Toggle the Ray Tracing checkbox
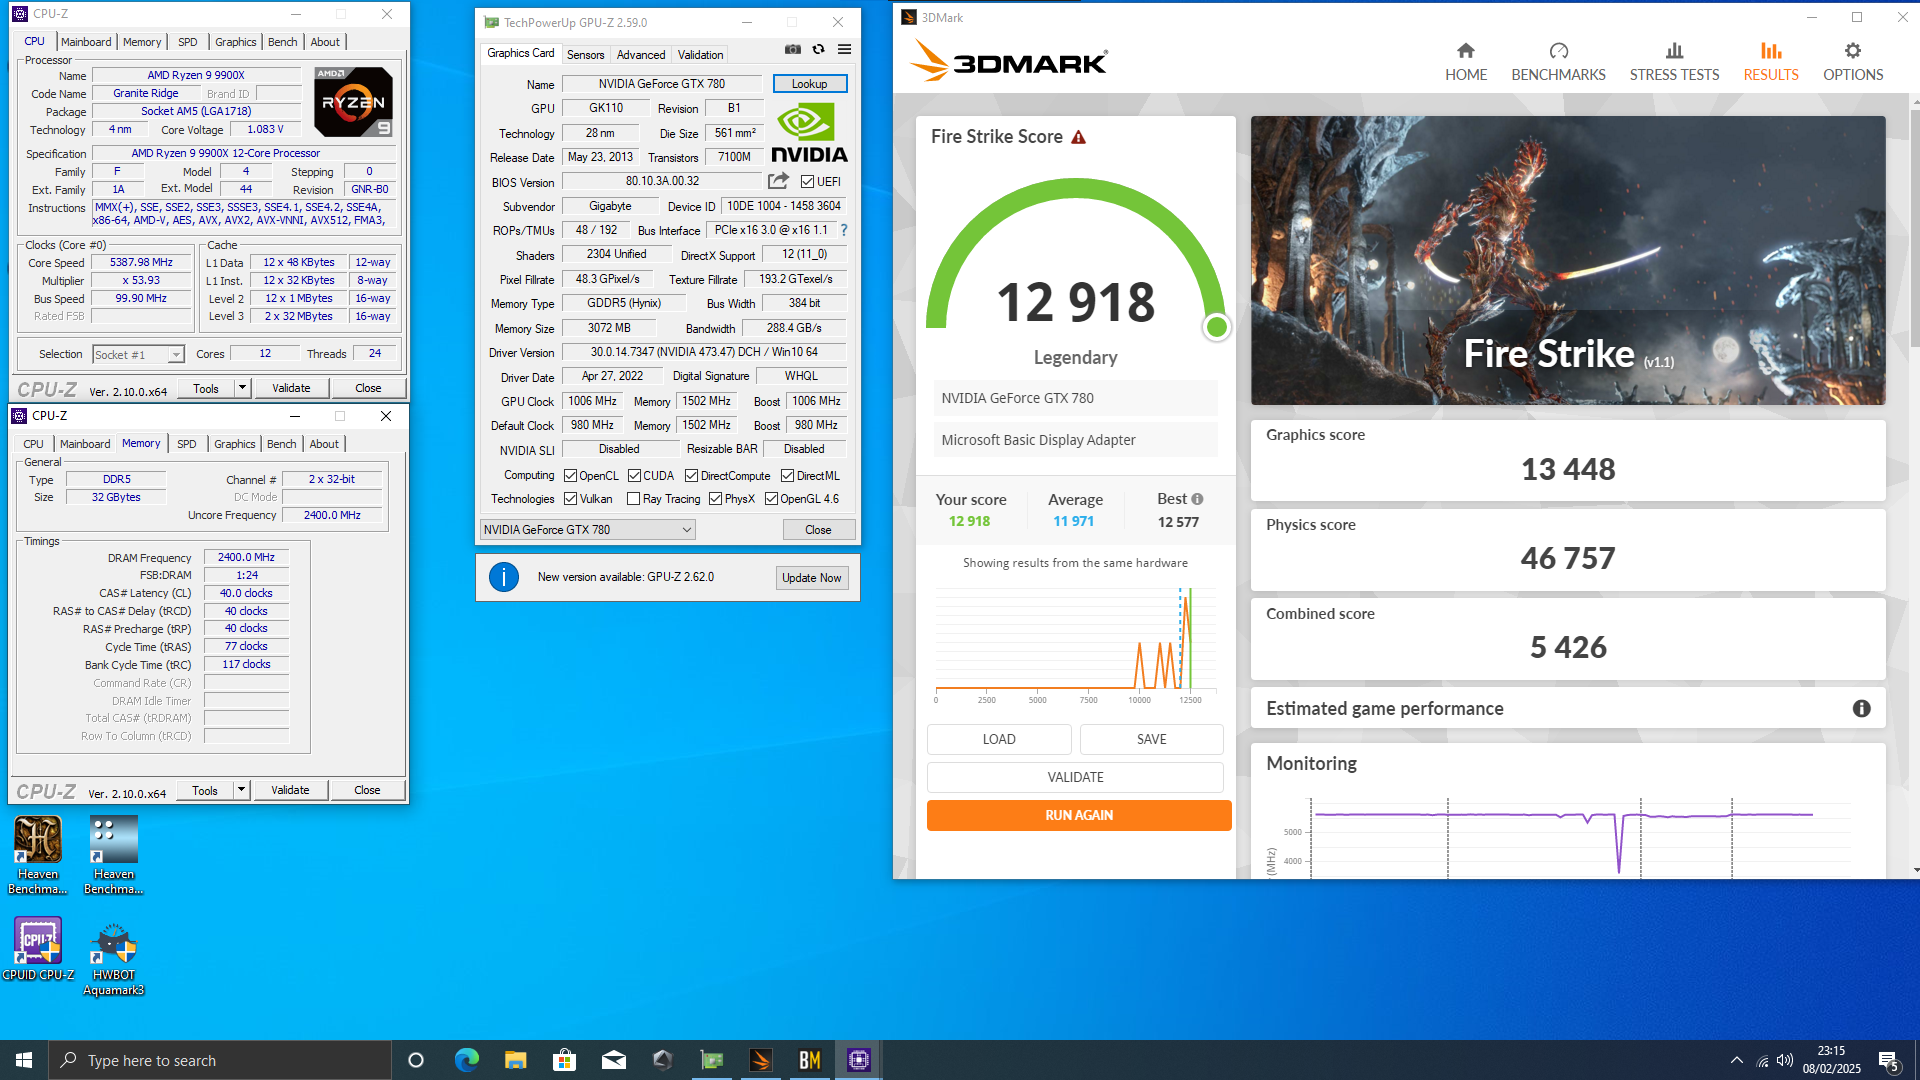Viewport: 1920px width, 1080px height. (x=633, y=499)
